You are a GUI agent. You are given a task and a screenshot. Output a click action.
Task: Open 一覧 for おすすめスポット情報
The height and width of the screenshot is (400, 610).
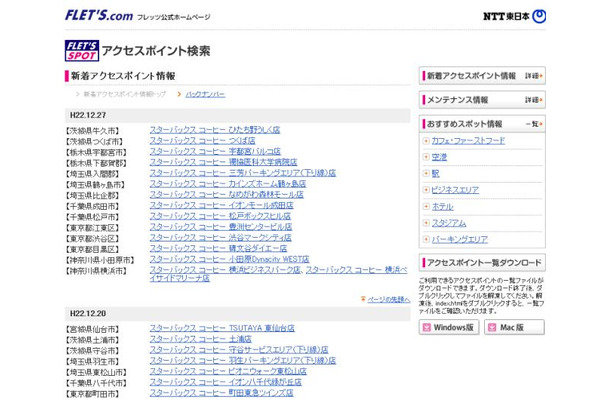click(534, 124)
